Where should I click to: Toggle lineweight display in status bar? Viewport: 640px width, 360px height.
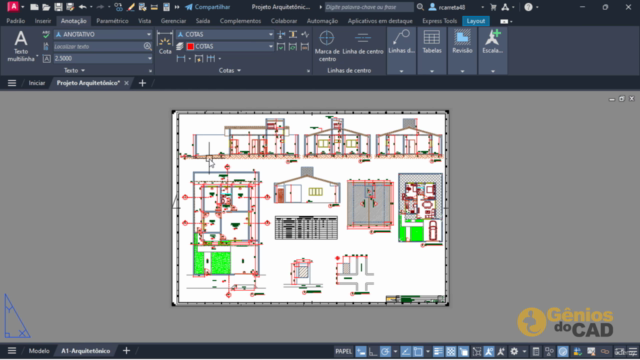point(438,351)
